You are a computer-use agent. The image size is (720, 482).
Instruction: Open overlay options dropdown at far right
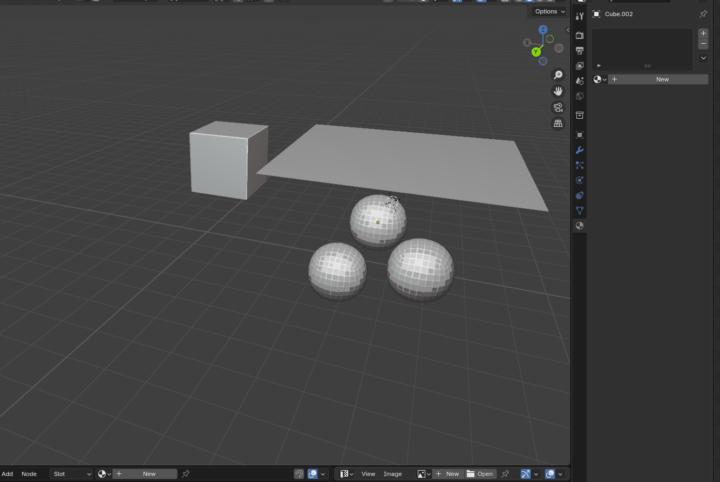pos(560,474)
